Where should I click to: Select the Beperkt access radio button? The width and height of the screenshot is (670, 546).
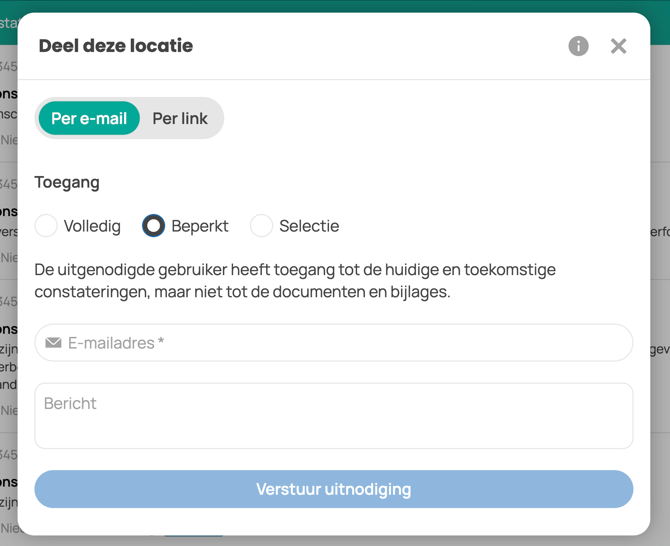coord(153,226)
